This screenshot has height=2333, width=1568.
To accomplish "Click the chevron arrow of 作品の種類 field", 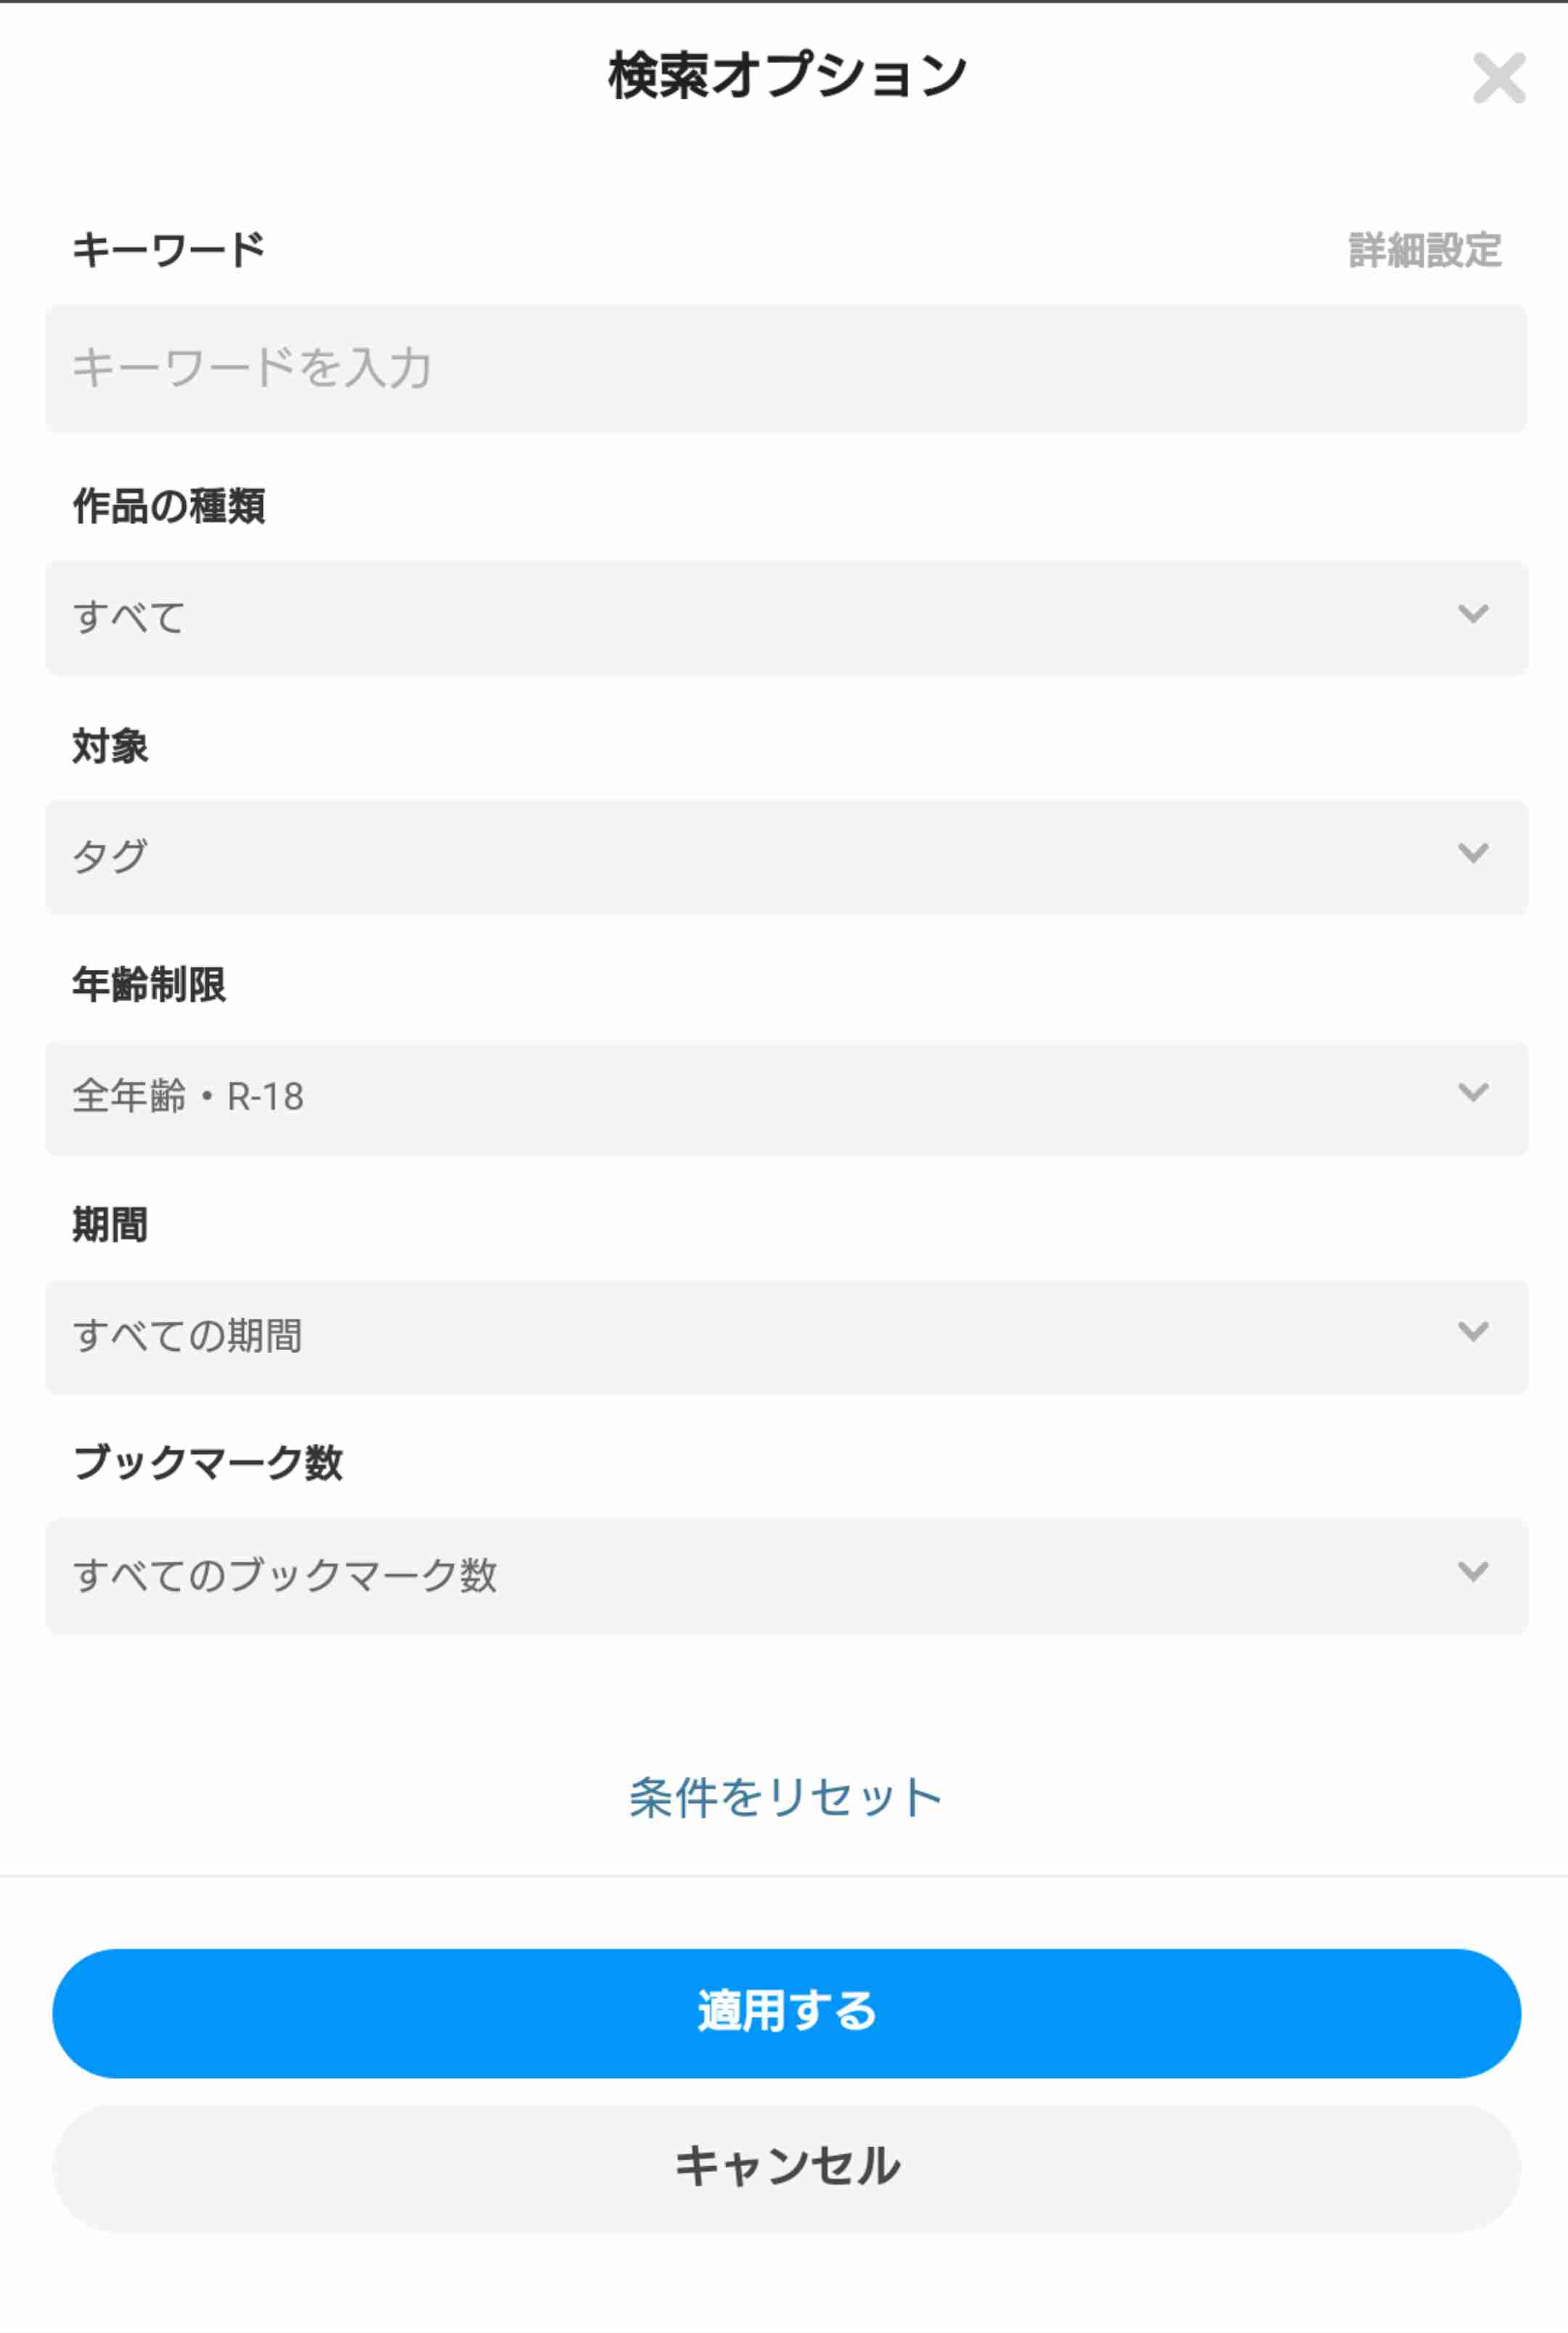I will click(x=1473, y=614).
